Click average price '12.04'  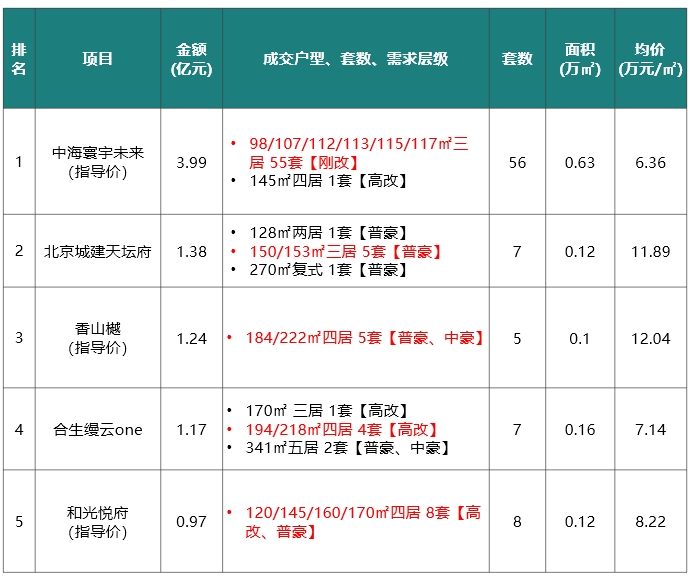click(x=650, y=338)
